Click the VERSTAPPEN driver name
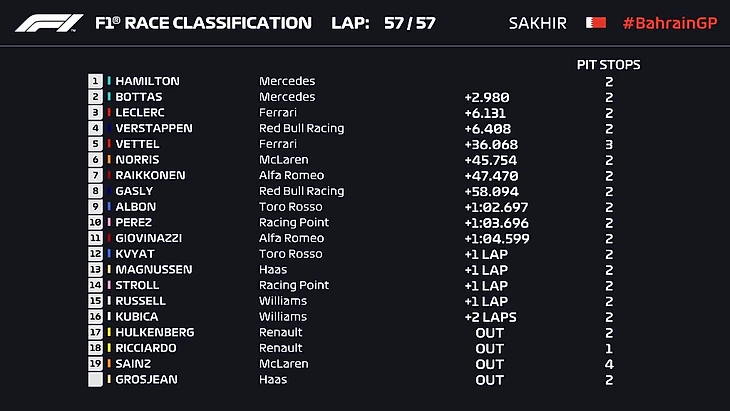Image resolution: width=730 pixels, height=411 pixels. [154, 128]
